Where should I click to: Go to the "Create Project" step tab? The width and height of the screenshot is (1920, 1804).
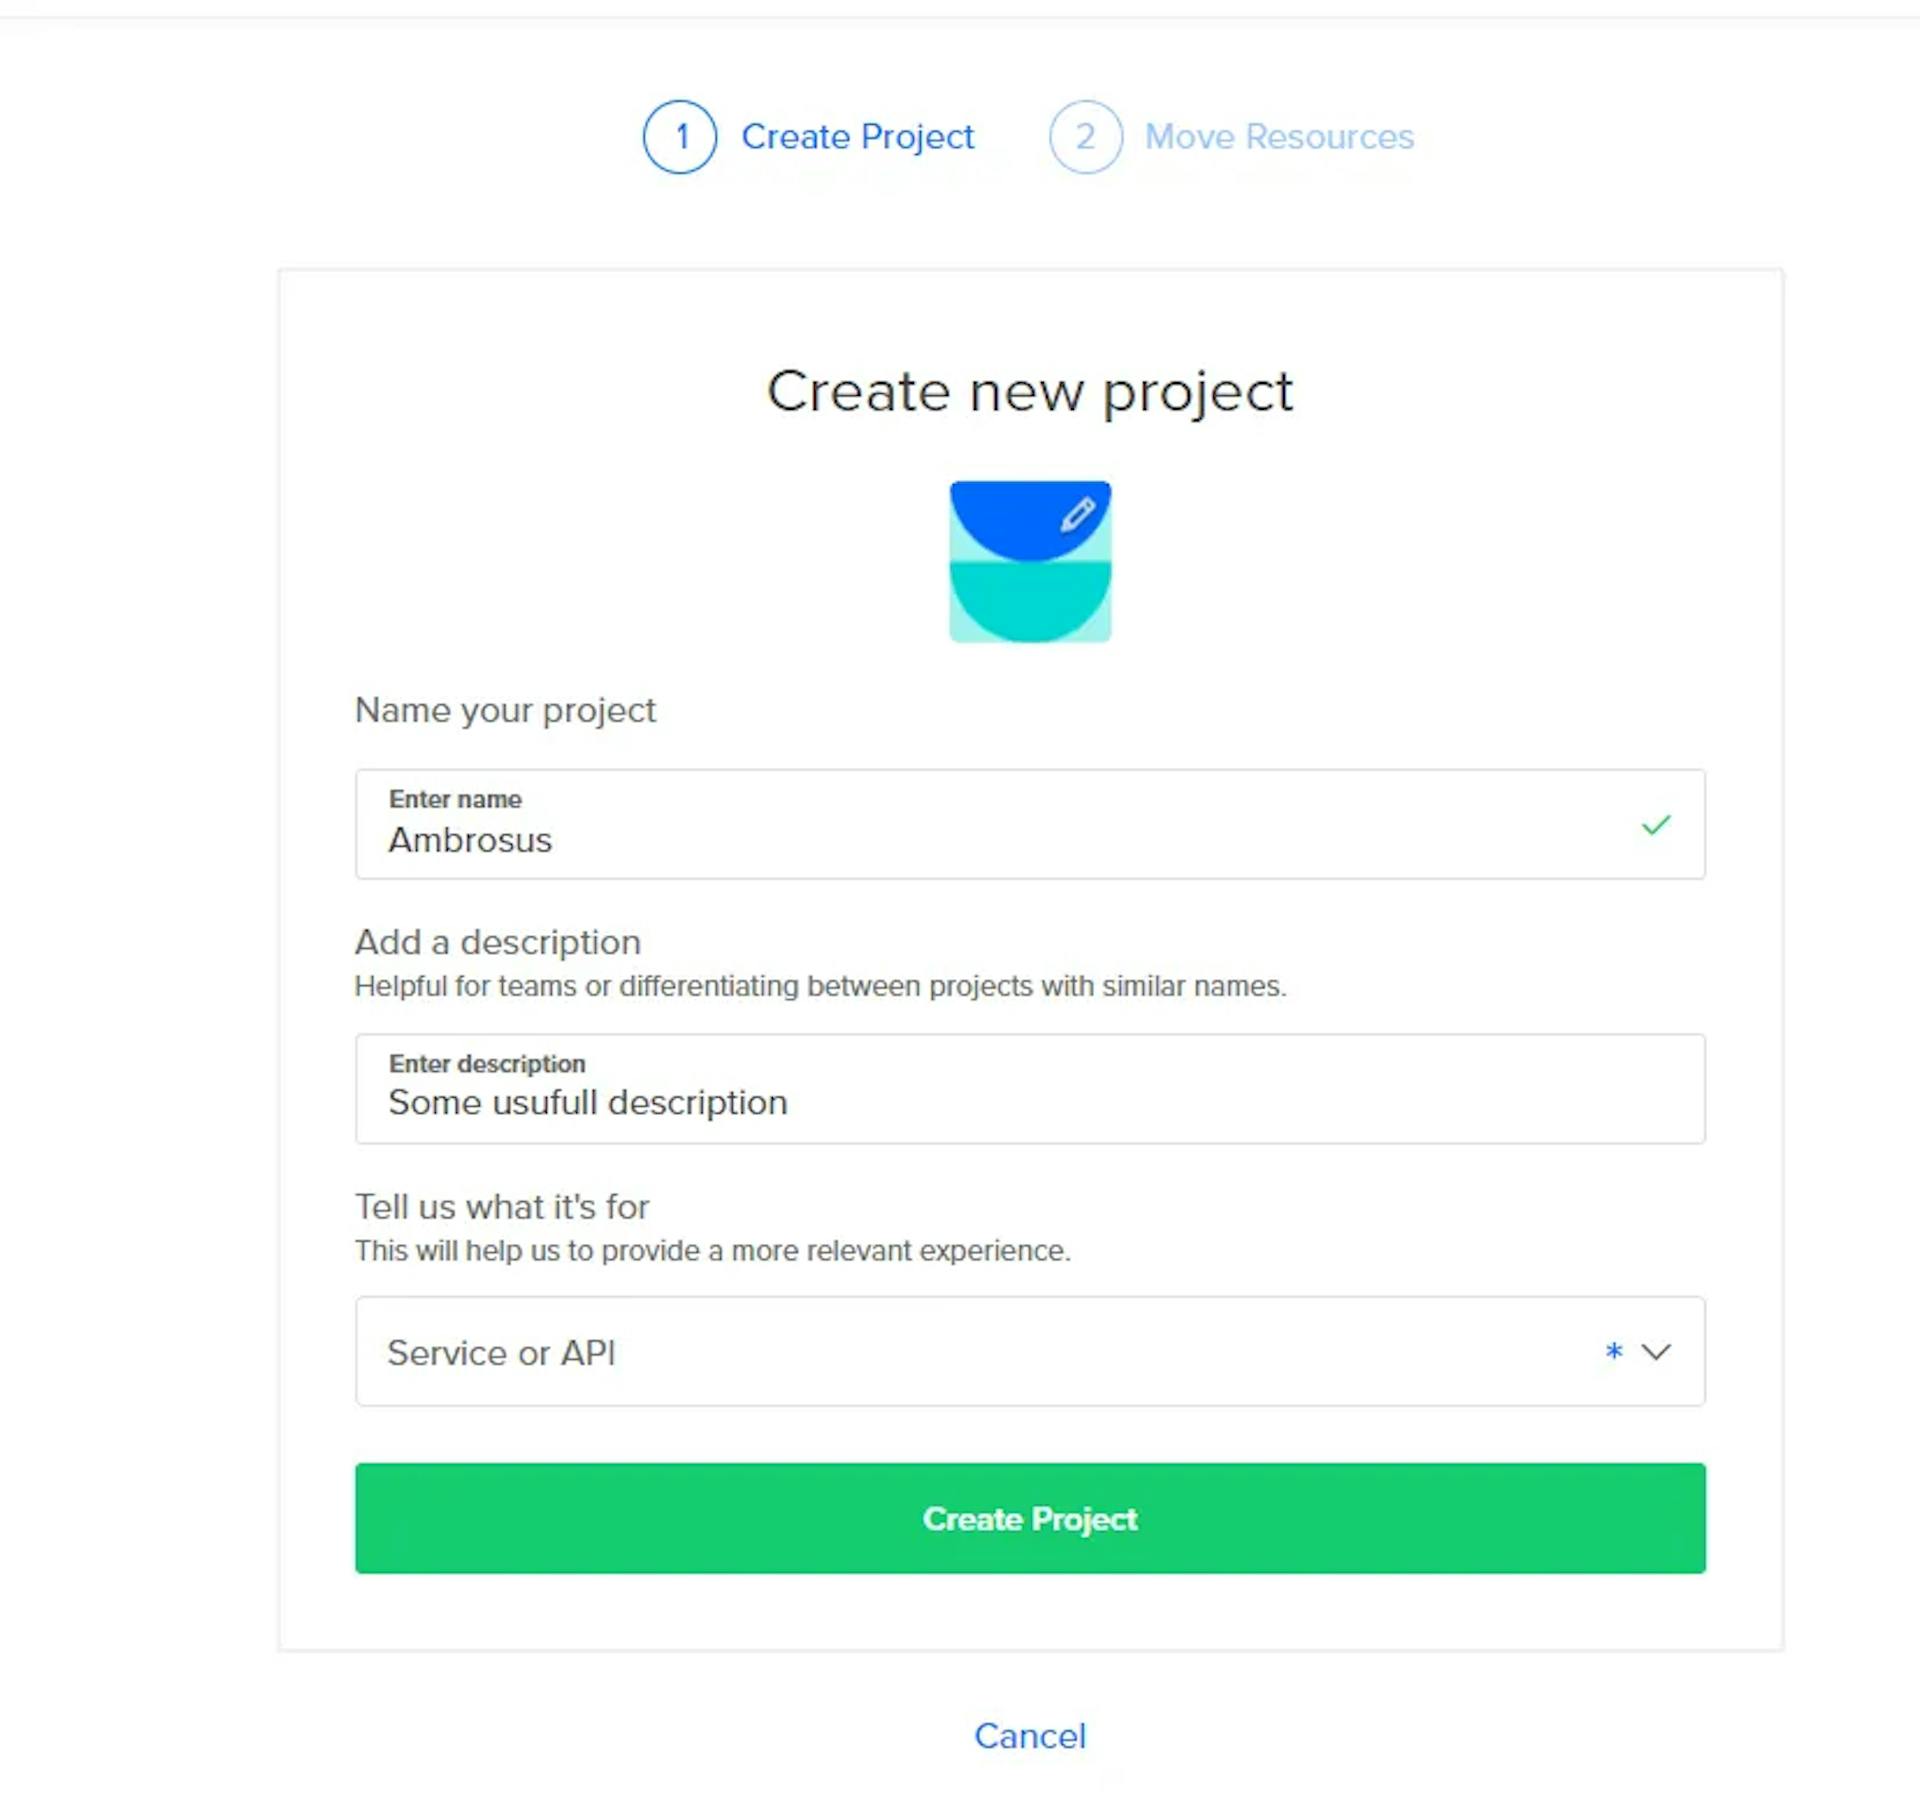pos(857,137)
